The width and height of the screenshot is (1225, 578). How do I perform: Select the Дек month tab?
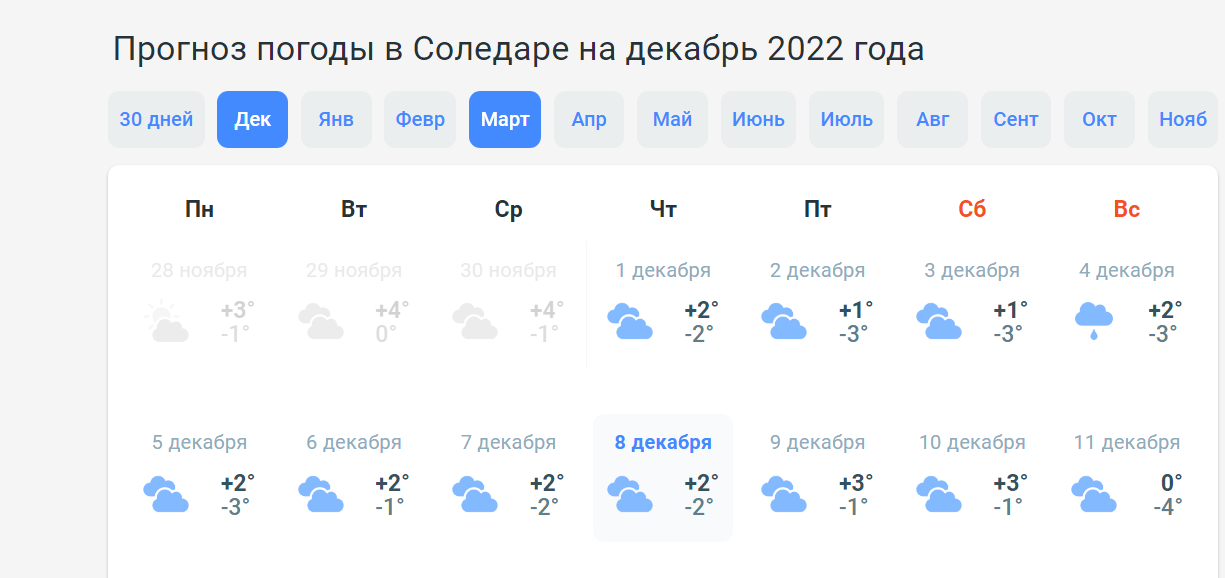[252, 120]
